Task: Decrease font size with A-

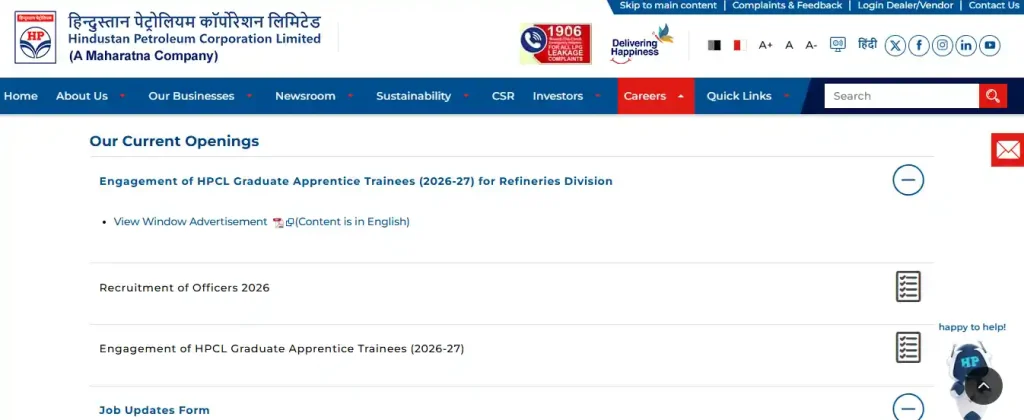Action: pyautogui.click(x=811, y=45)
